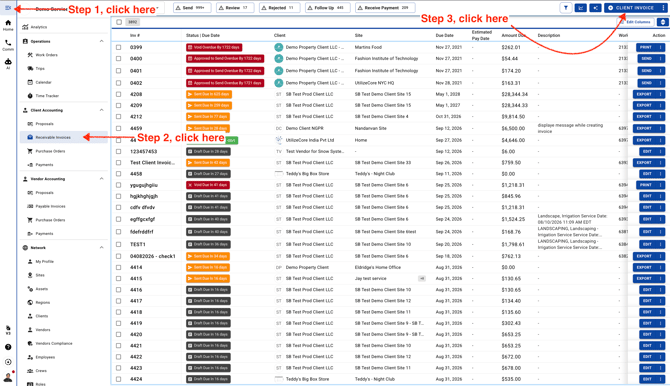The image size is (670, 386).
Task: Open Assets under Network
Action: pyautogui.click(x=41, y=289)
